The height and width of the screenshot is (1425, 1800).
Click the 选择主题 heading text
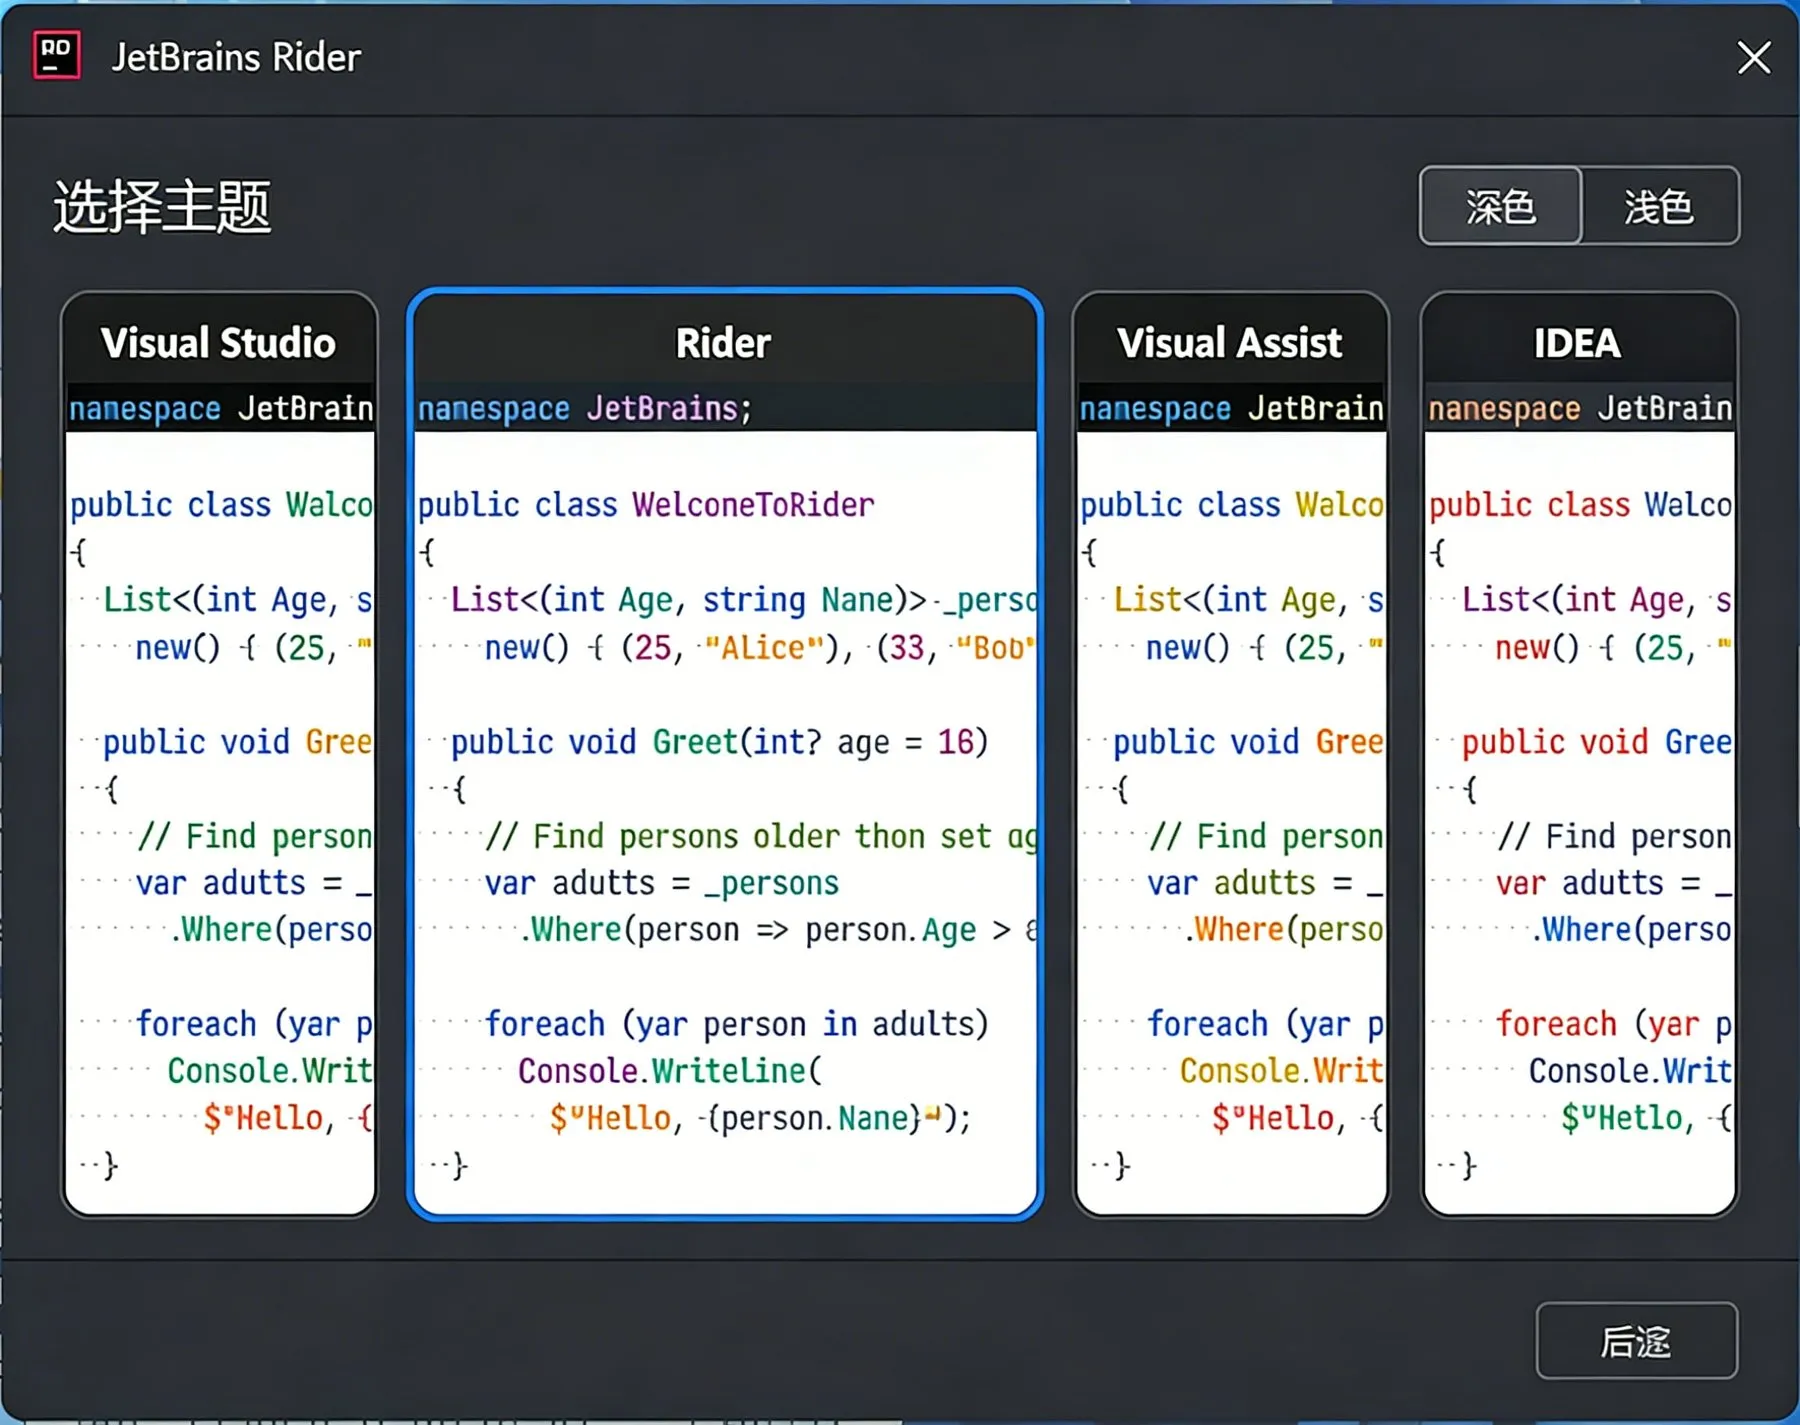[x=162, y=207]
